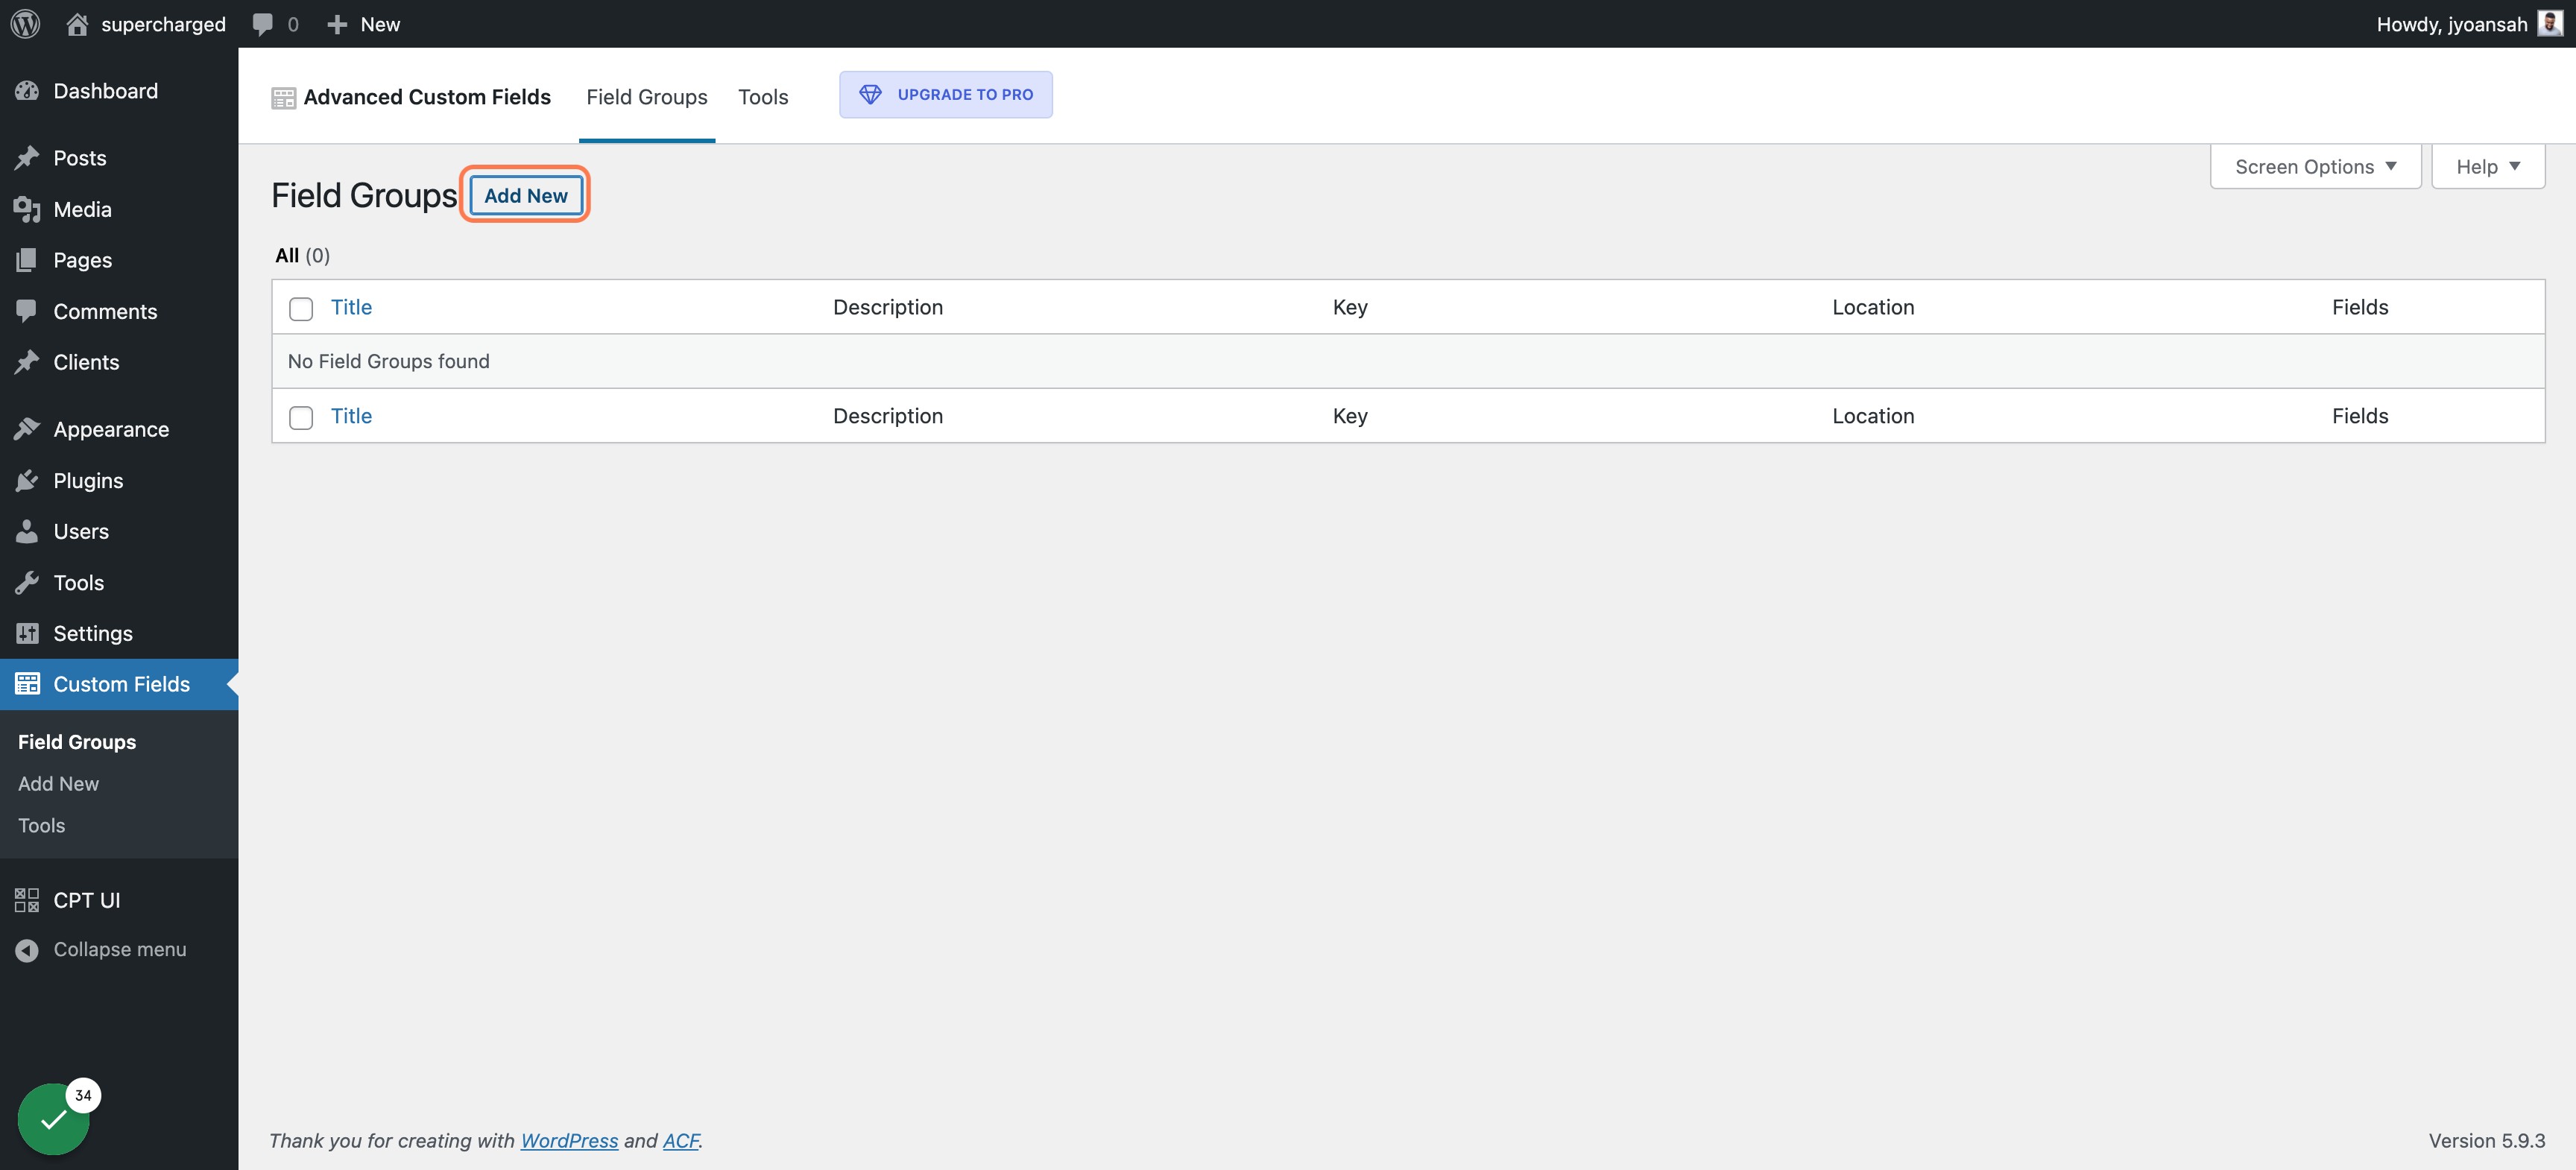Click the Pages icon in sidebar
Image resolution: width=2576 pixels, height=1170 pixels.
[x=27, y=260]
